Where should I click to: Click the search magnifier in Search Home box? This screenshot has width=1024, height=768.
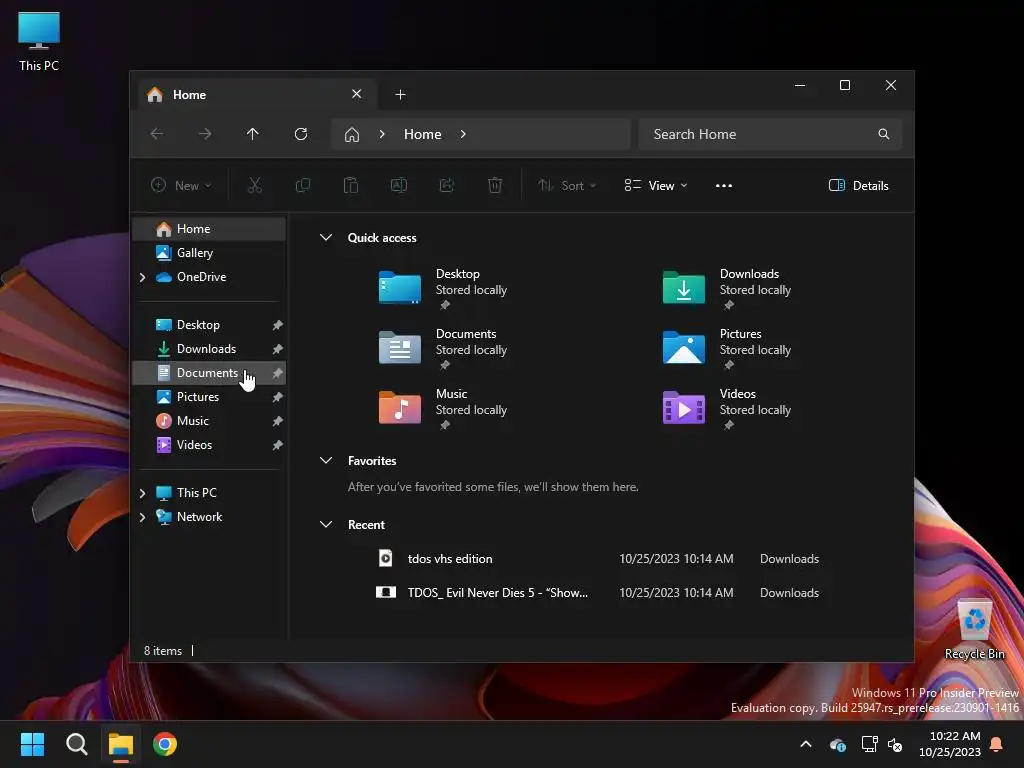[884, 134]
